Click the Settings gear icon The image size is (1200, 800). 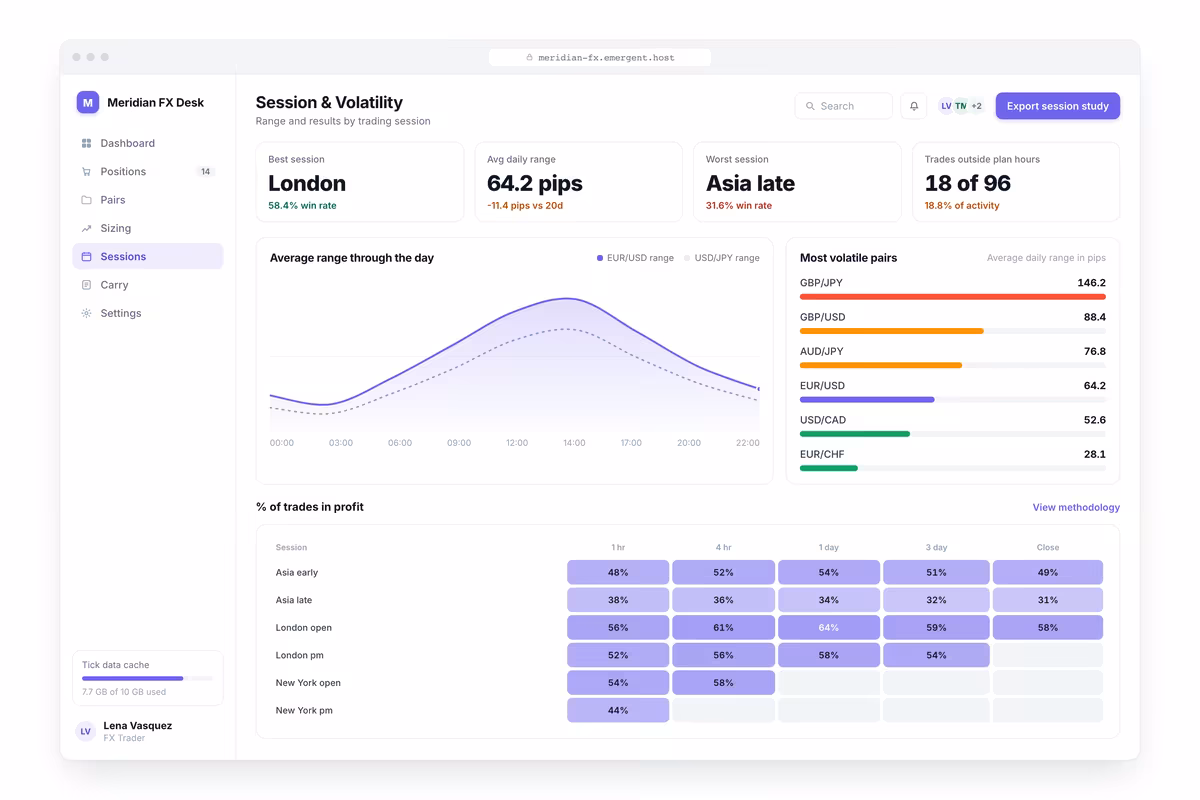click(x=86, y=313)
